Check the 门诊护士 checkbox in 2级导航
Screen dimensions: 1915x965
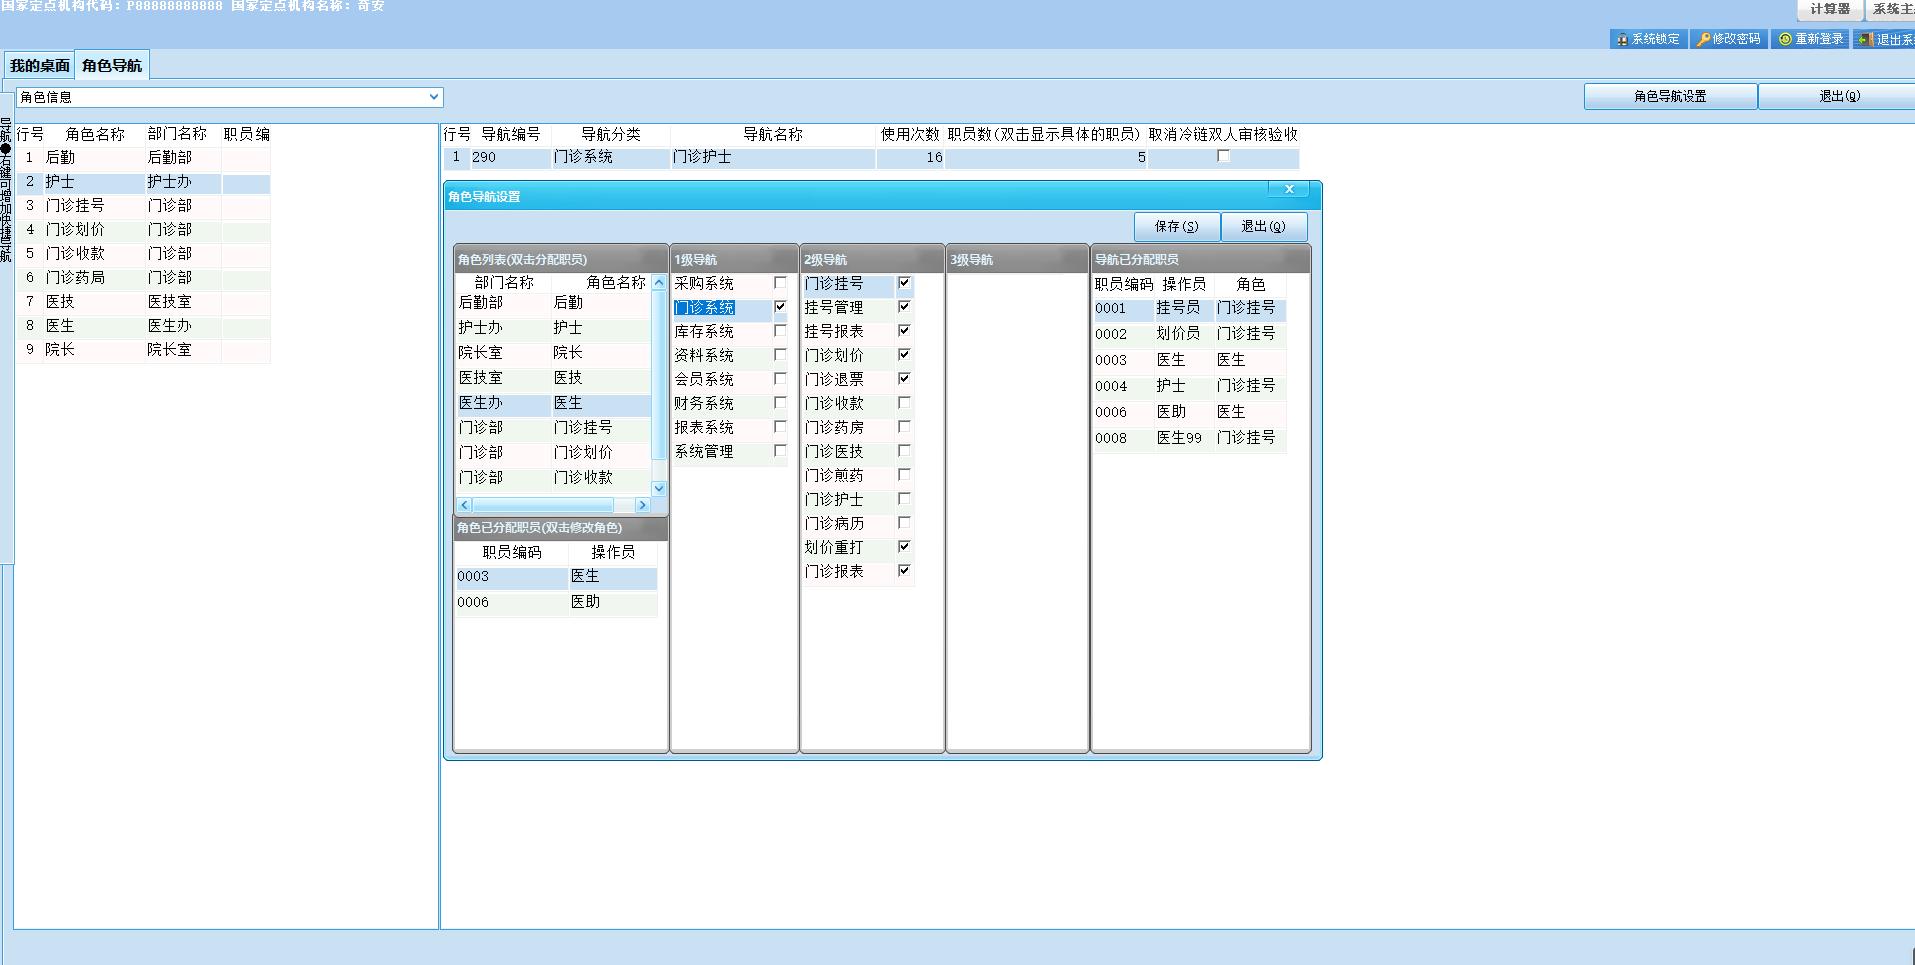904,498
